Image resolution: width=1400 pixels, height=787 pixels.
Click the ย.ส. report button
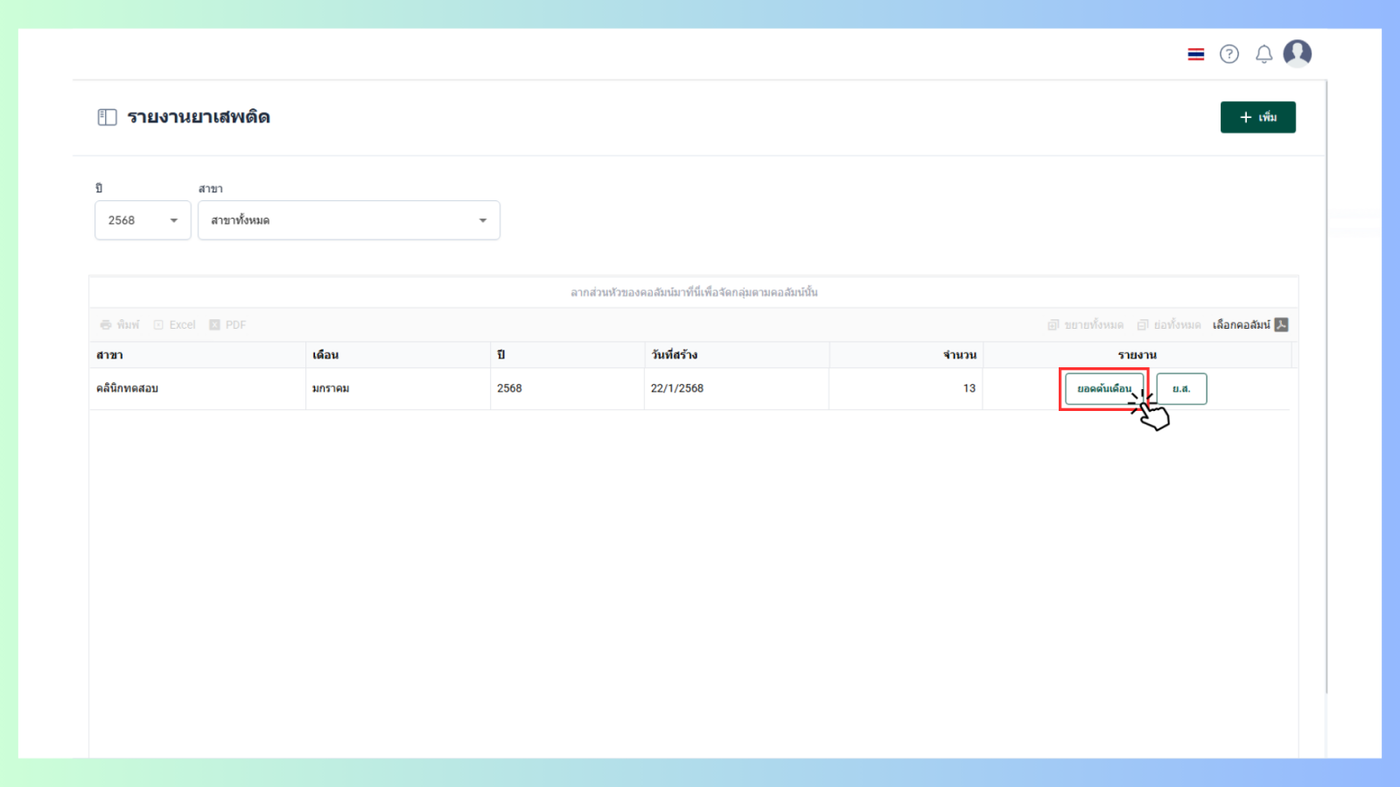(1181, 388)
